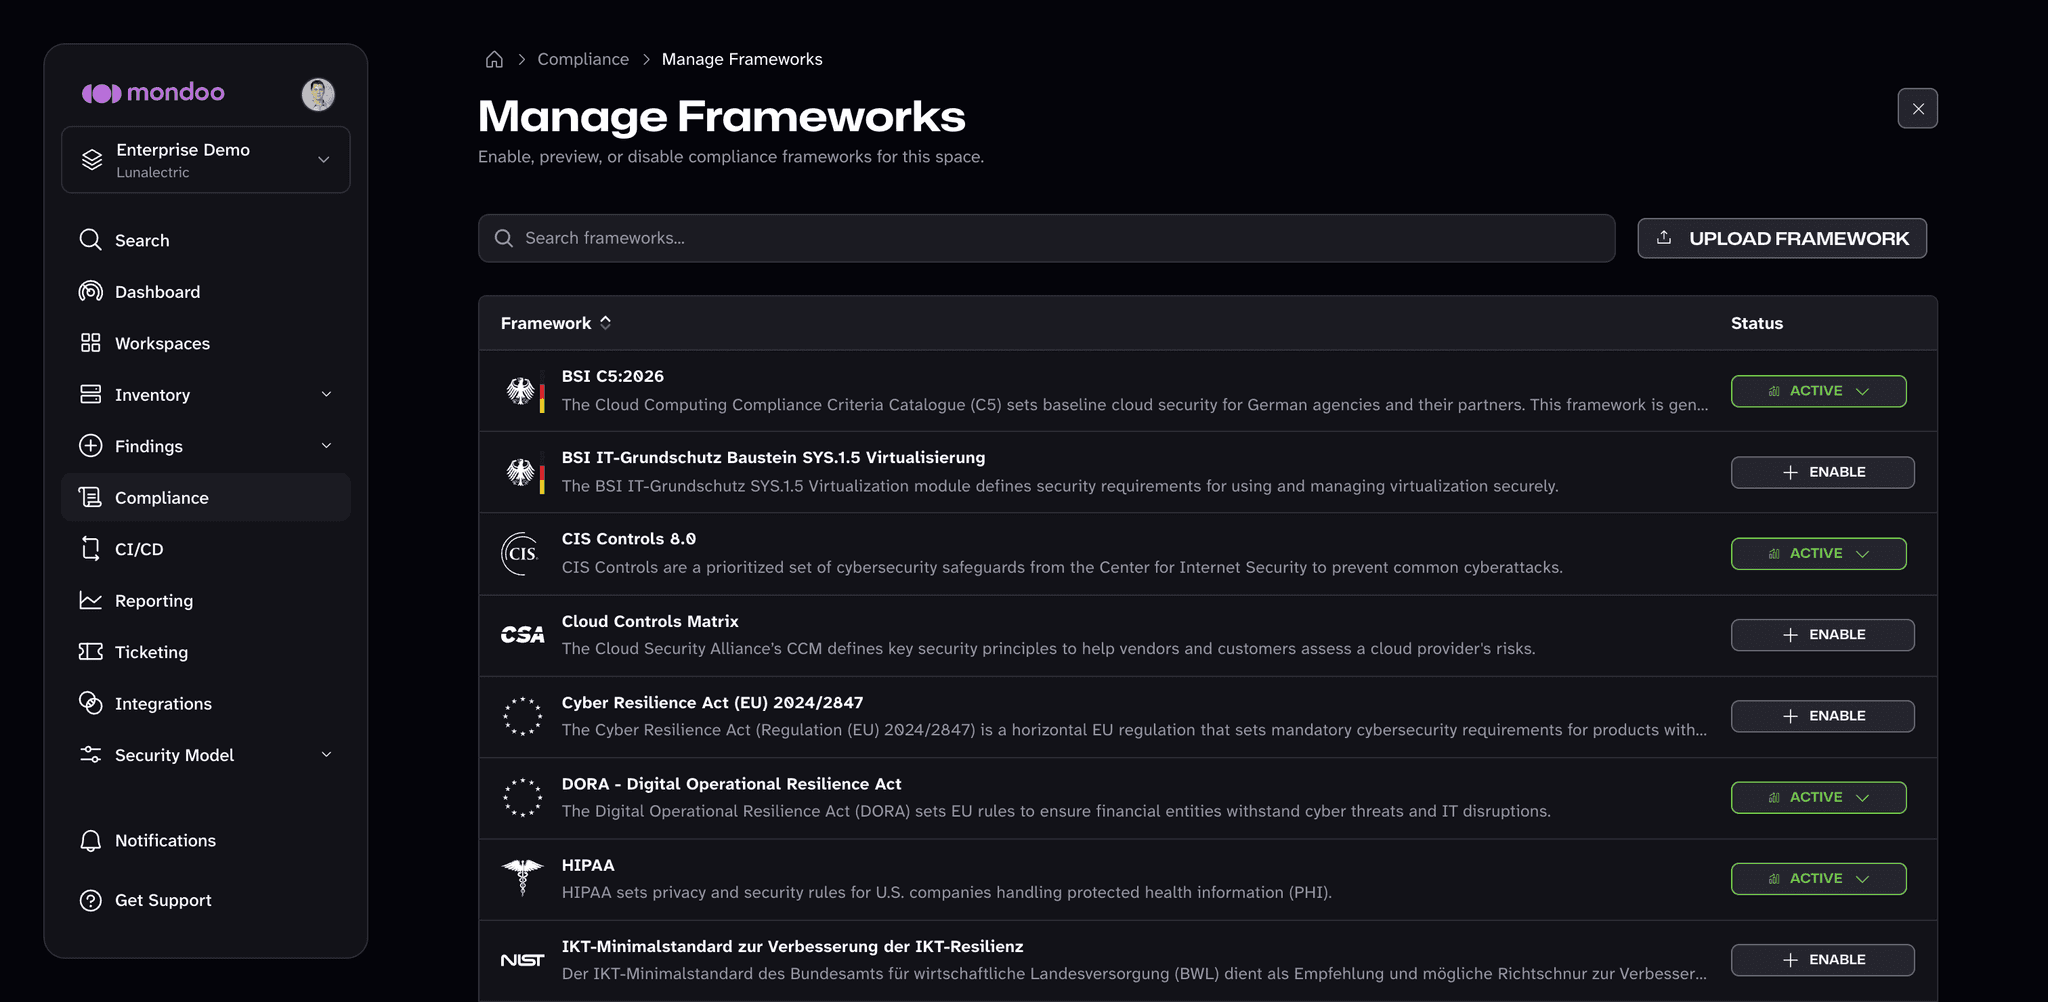Image resolution: width=2048 pixels, height=1002 pixels.
Task: Click the Compliance icon in sidebar
Action: tap(90, 497)
